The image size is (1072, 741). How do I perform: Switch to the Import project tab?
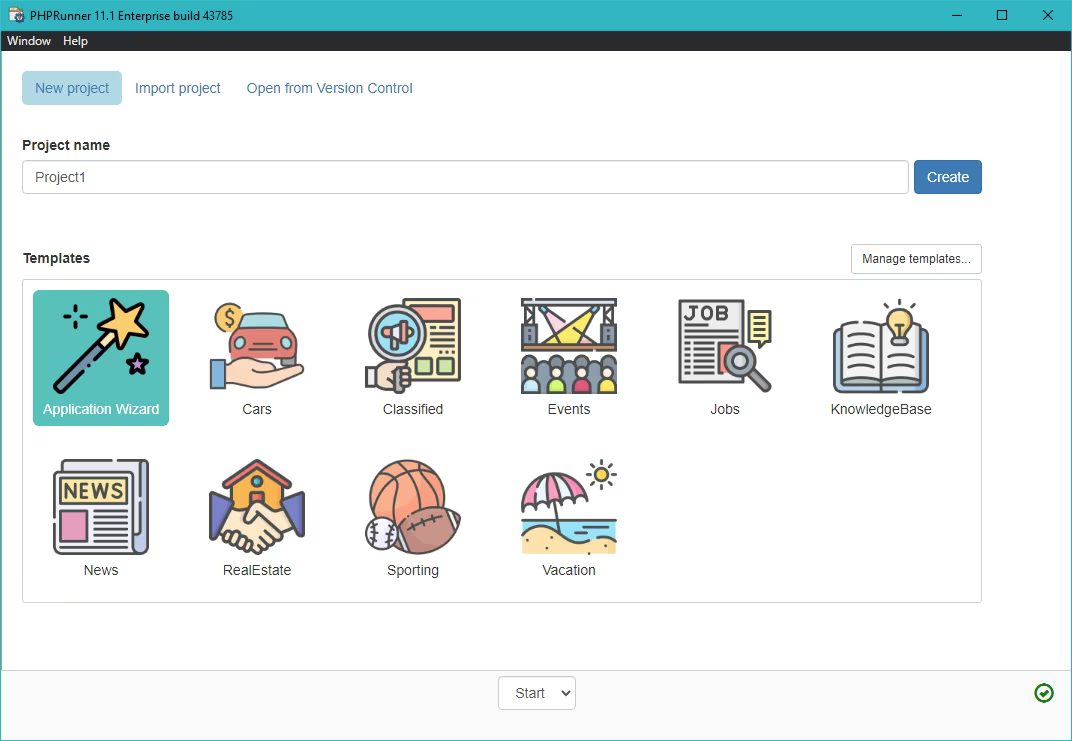[178, 88]
